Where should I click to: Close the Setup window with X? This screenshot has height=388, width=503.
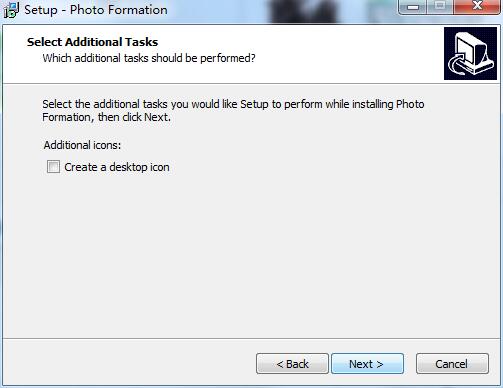pos(477,7)
